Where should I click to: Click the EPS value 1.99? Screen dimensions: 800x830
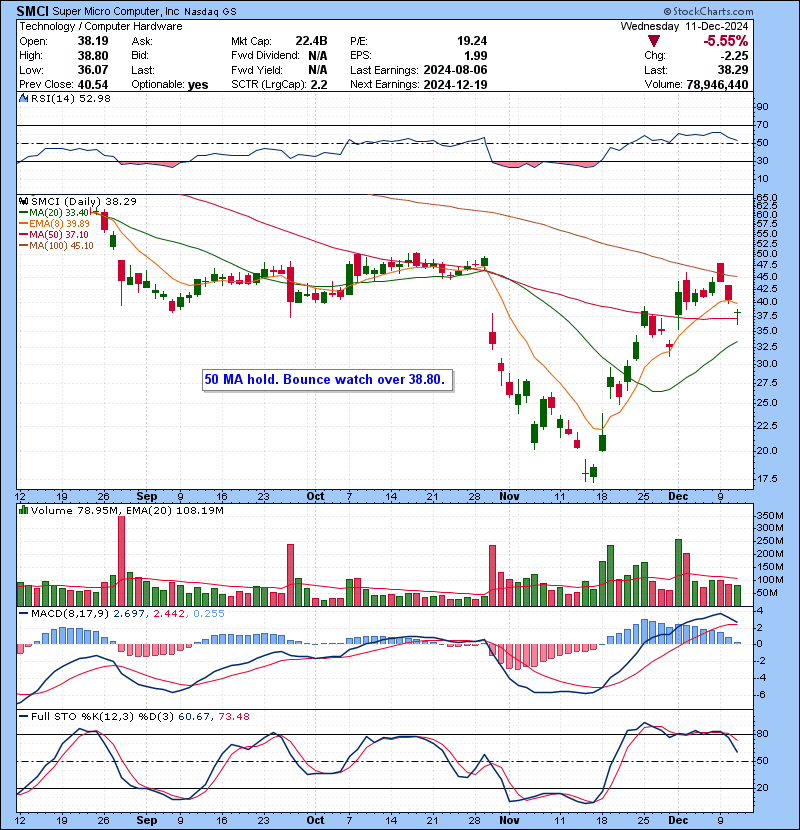pos(476,56)
